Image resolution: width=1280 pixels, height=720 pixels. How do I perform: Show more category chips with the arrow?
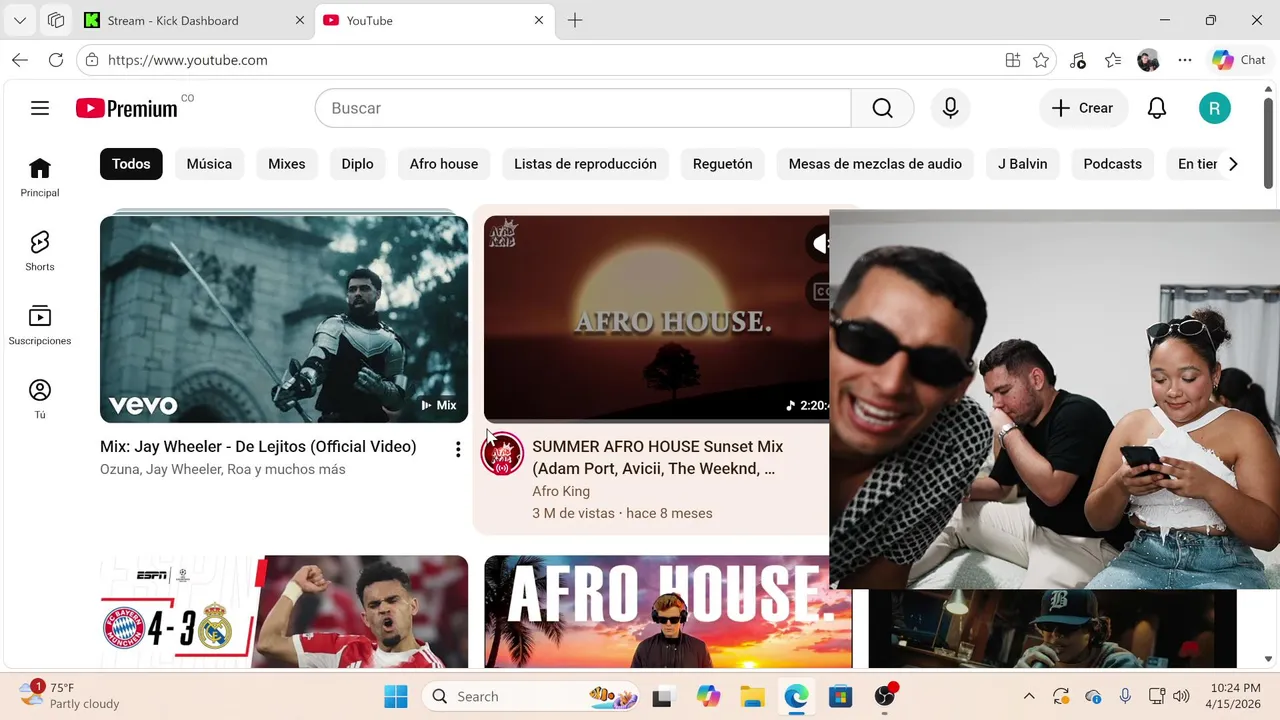click(1233, 164)
